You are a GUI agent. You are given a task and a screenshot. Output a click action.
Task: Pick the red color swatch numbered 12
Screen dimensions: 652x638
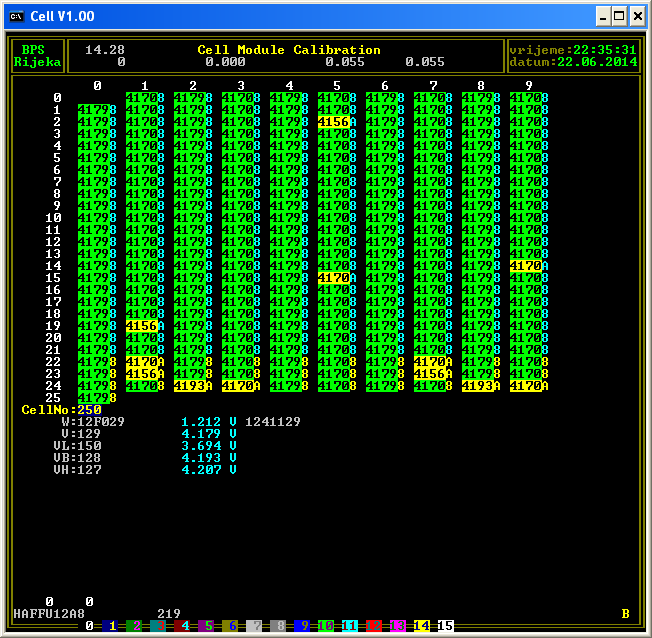(375, 626)
